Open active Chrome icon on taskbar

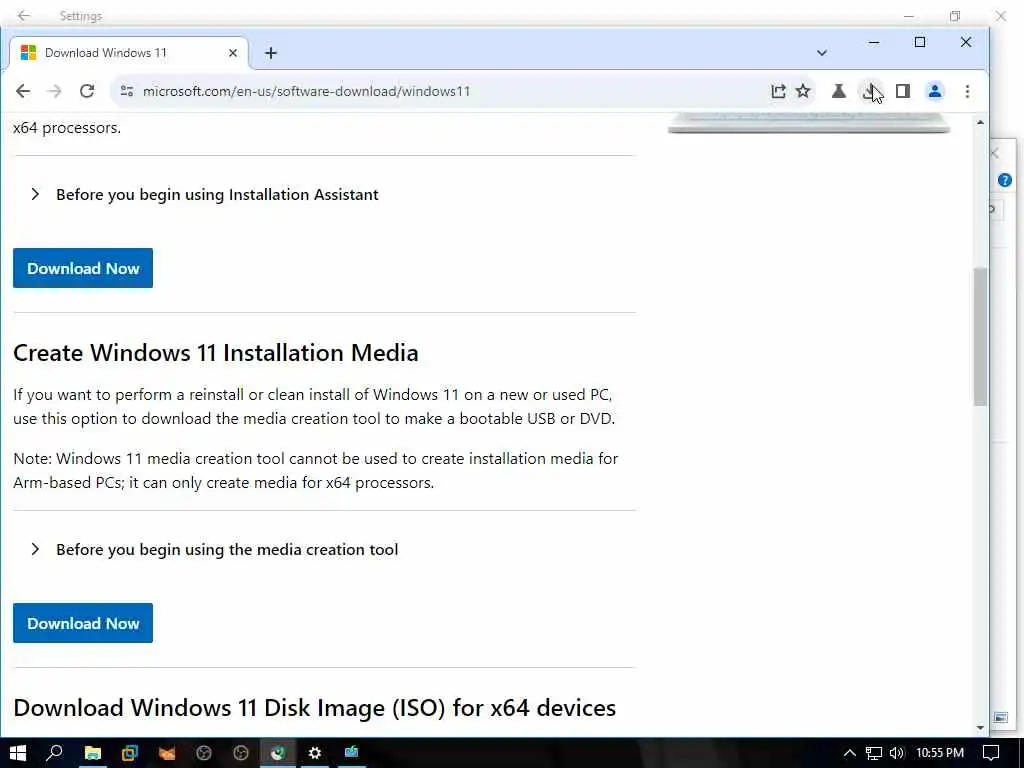point(278,753)
